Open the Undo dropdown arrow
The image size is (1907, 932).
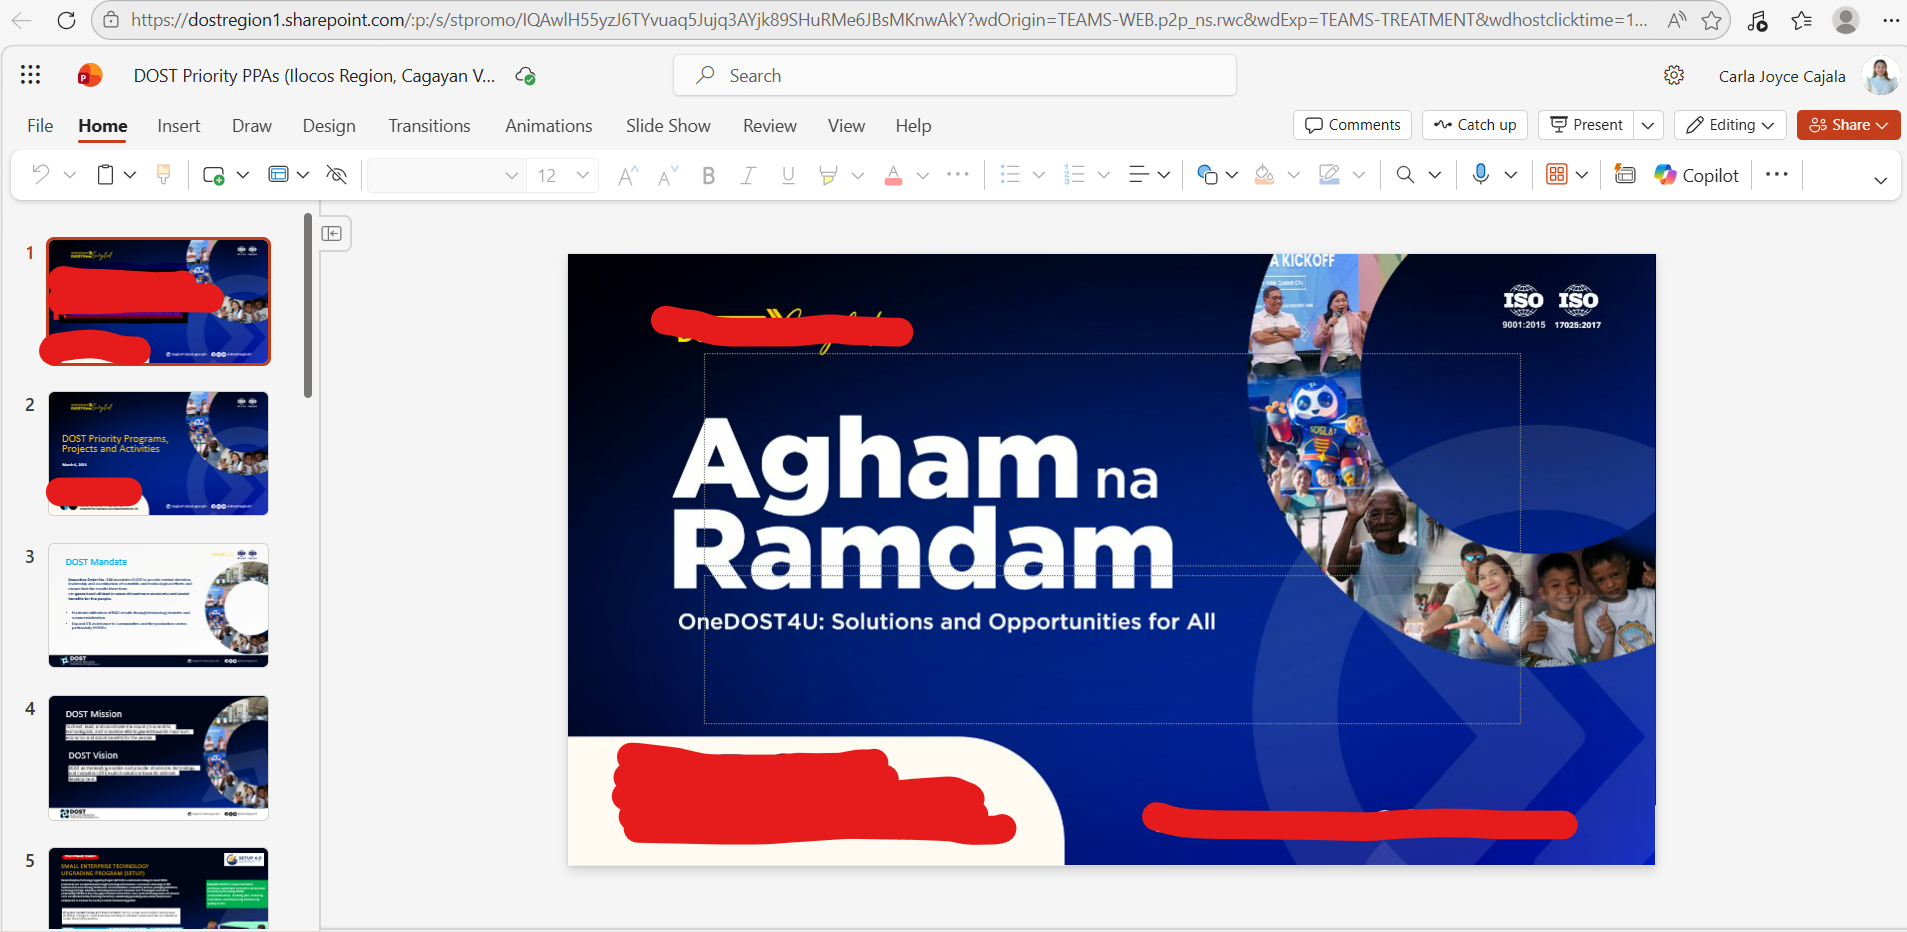(x=70, y=175)
